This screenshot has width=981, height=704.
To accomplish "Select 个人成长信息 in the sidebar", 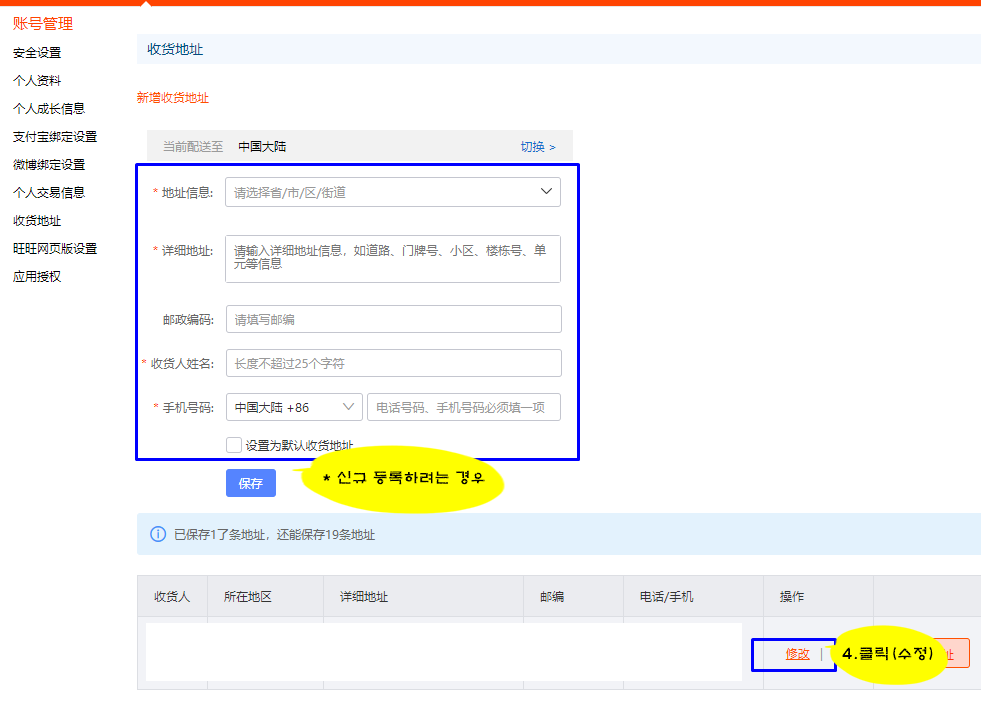I will [x=50, y=108].
